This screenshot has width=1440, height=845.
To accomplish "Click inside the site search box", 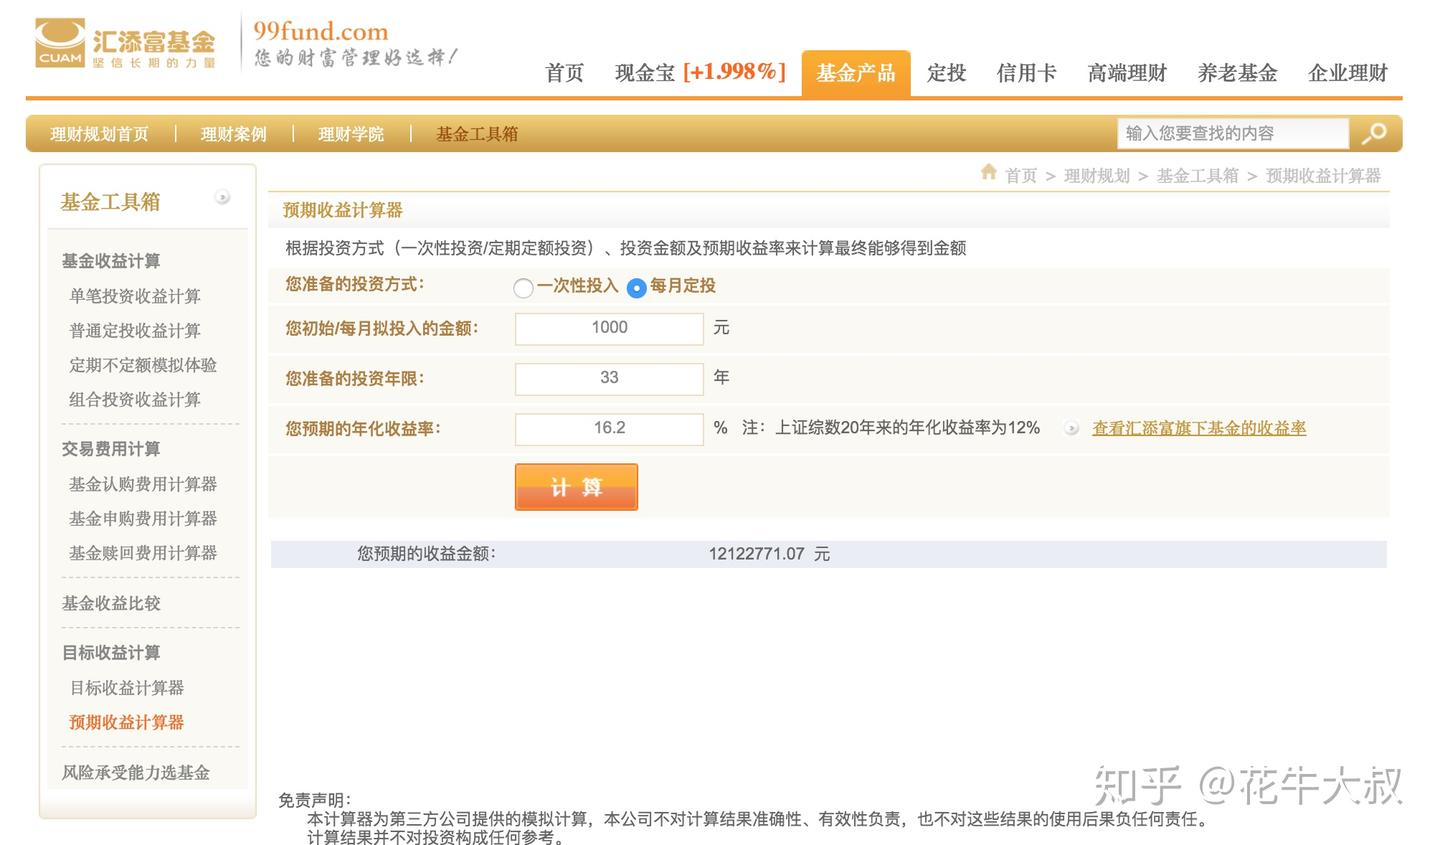I will [1230, 132].
